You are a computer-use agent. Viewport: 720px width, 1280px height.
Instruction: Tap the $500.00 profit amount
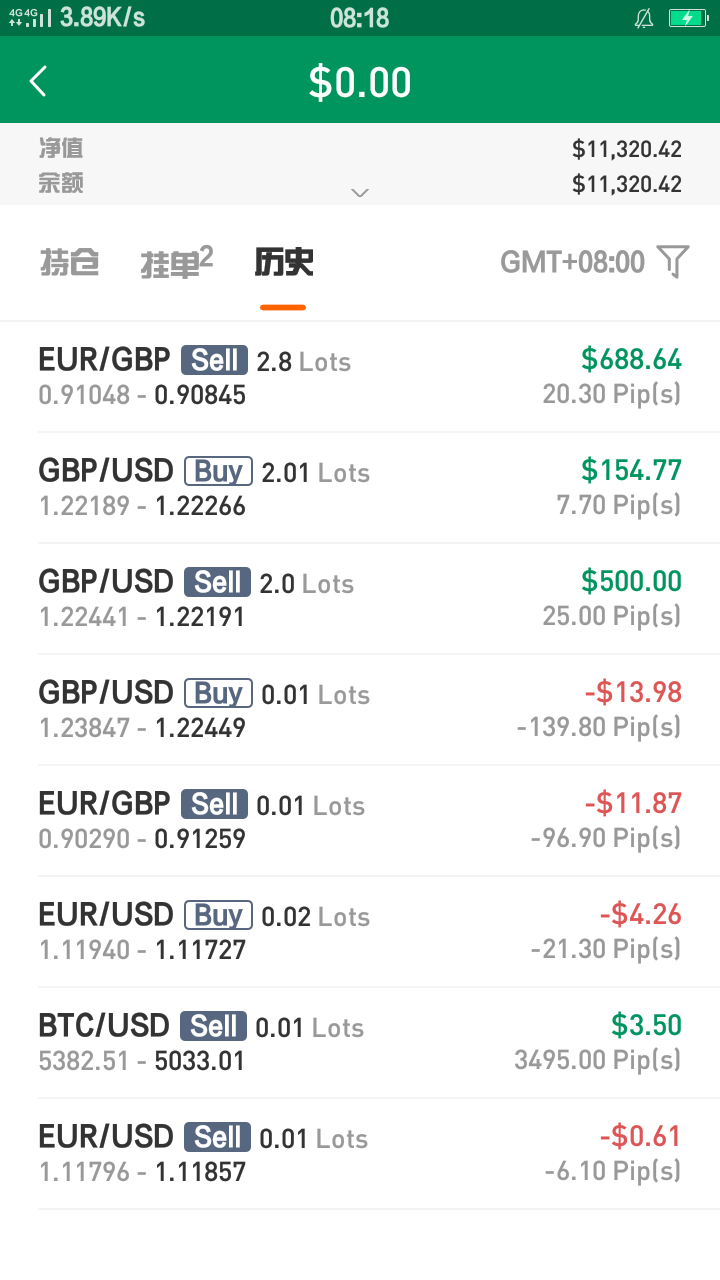[x=631, y=581]
